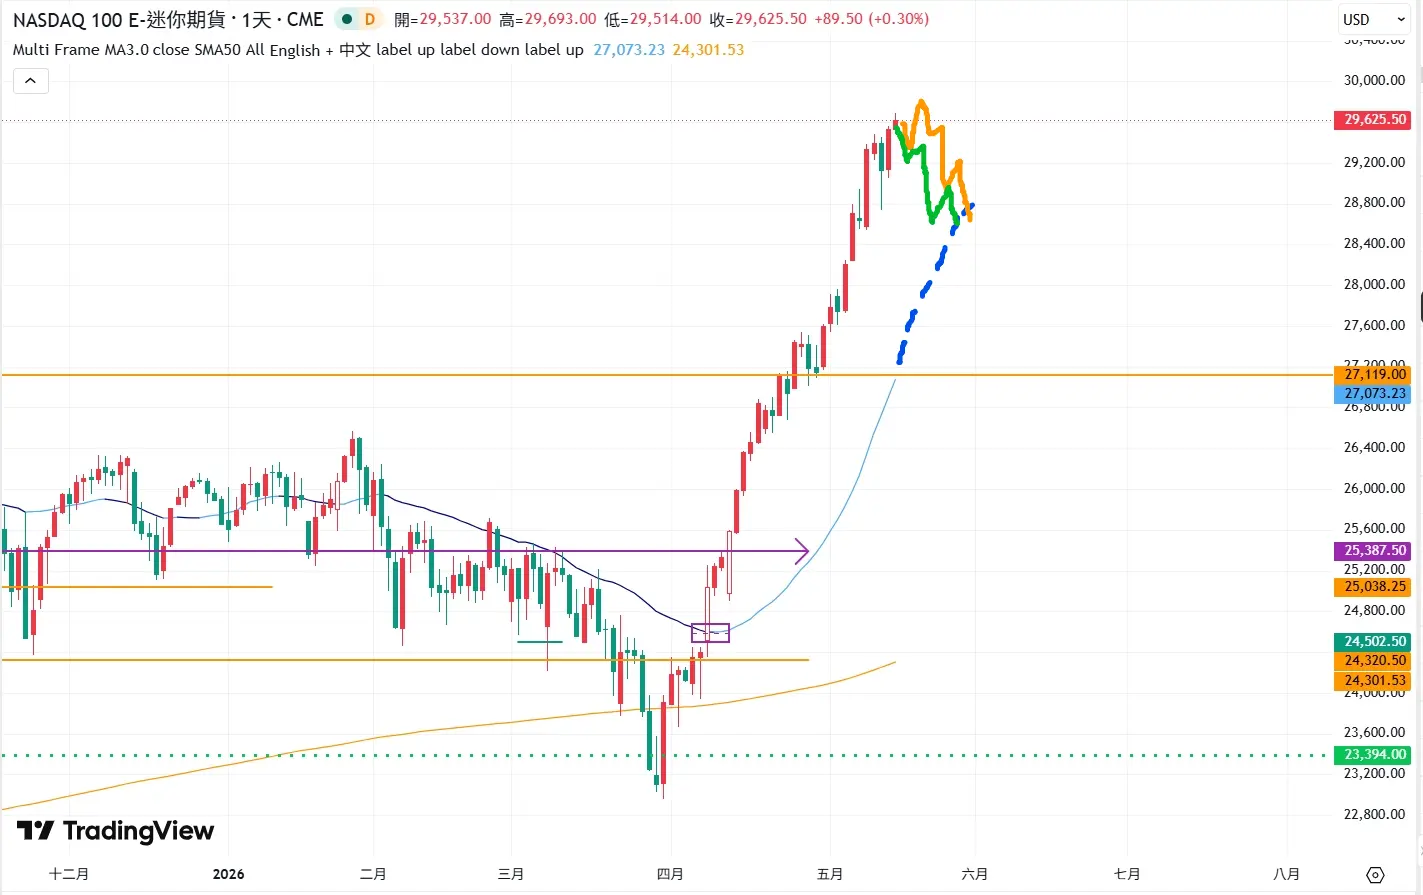Click the change value +89.50 (+0.30%)
The width and height of the screenshot is (1423, 895).
872,19
